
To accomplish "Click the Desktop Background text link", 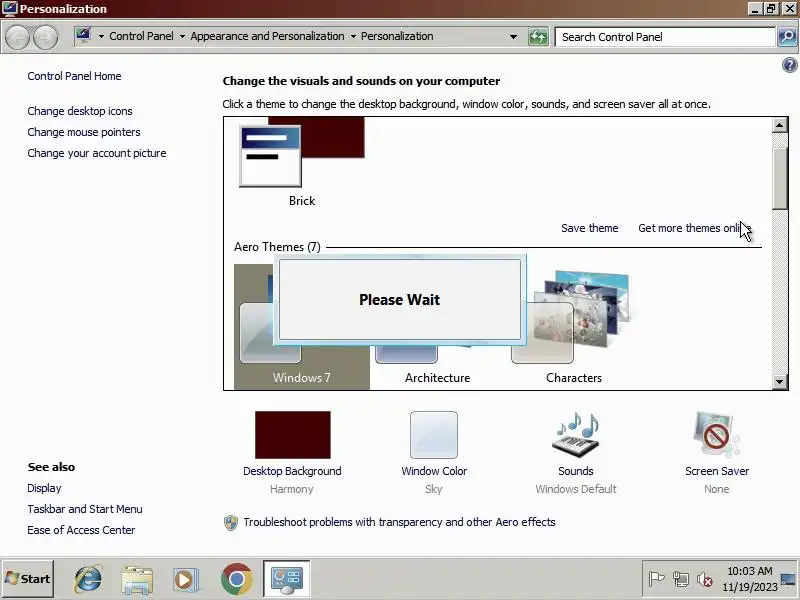I will pos(292,471).
